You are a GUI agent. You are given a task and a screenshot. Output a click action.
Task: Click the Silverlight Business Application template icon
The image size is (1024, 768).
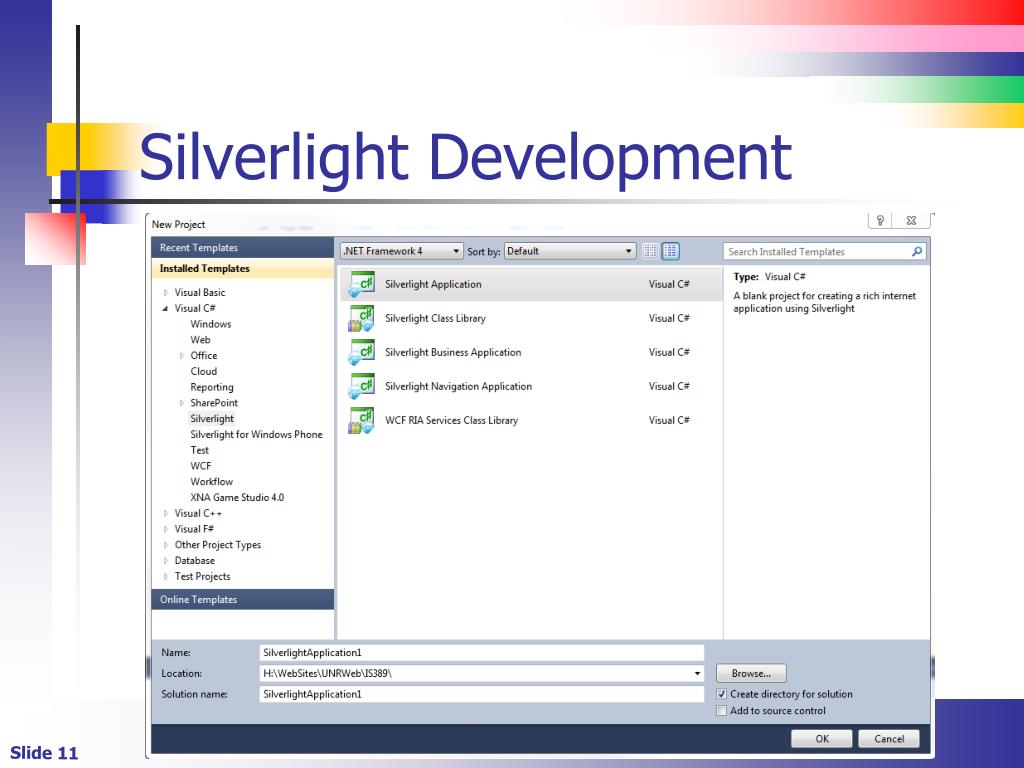[361, 352]
